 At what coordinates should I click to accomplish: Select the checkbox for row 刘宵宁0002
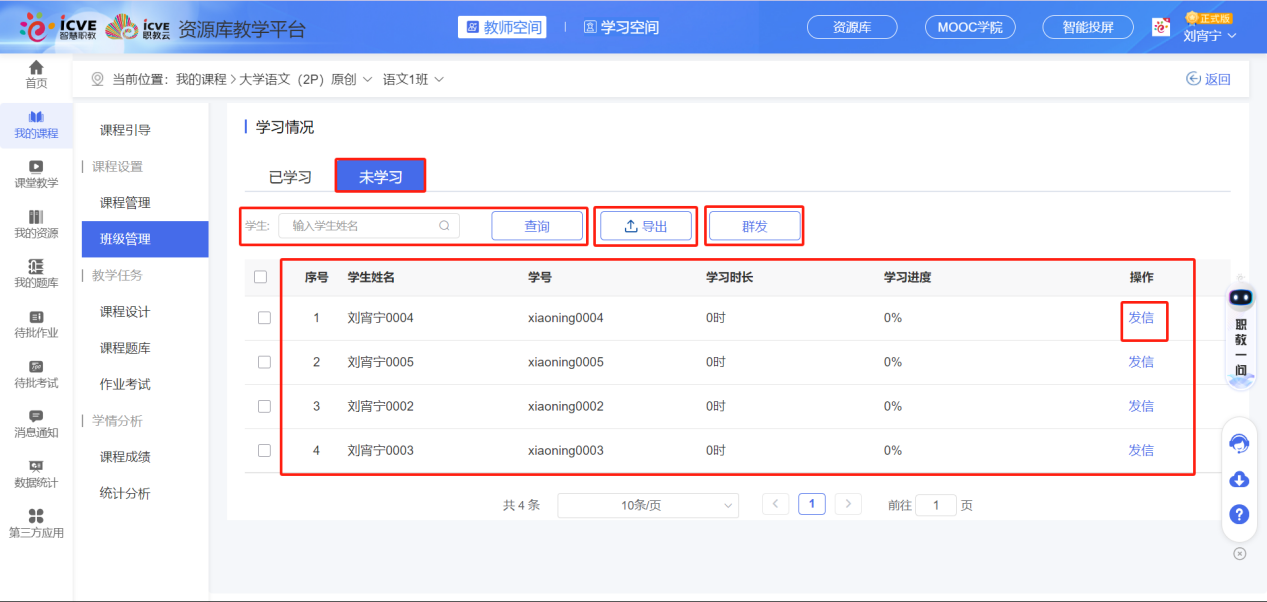(264, 406)
